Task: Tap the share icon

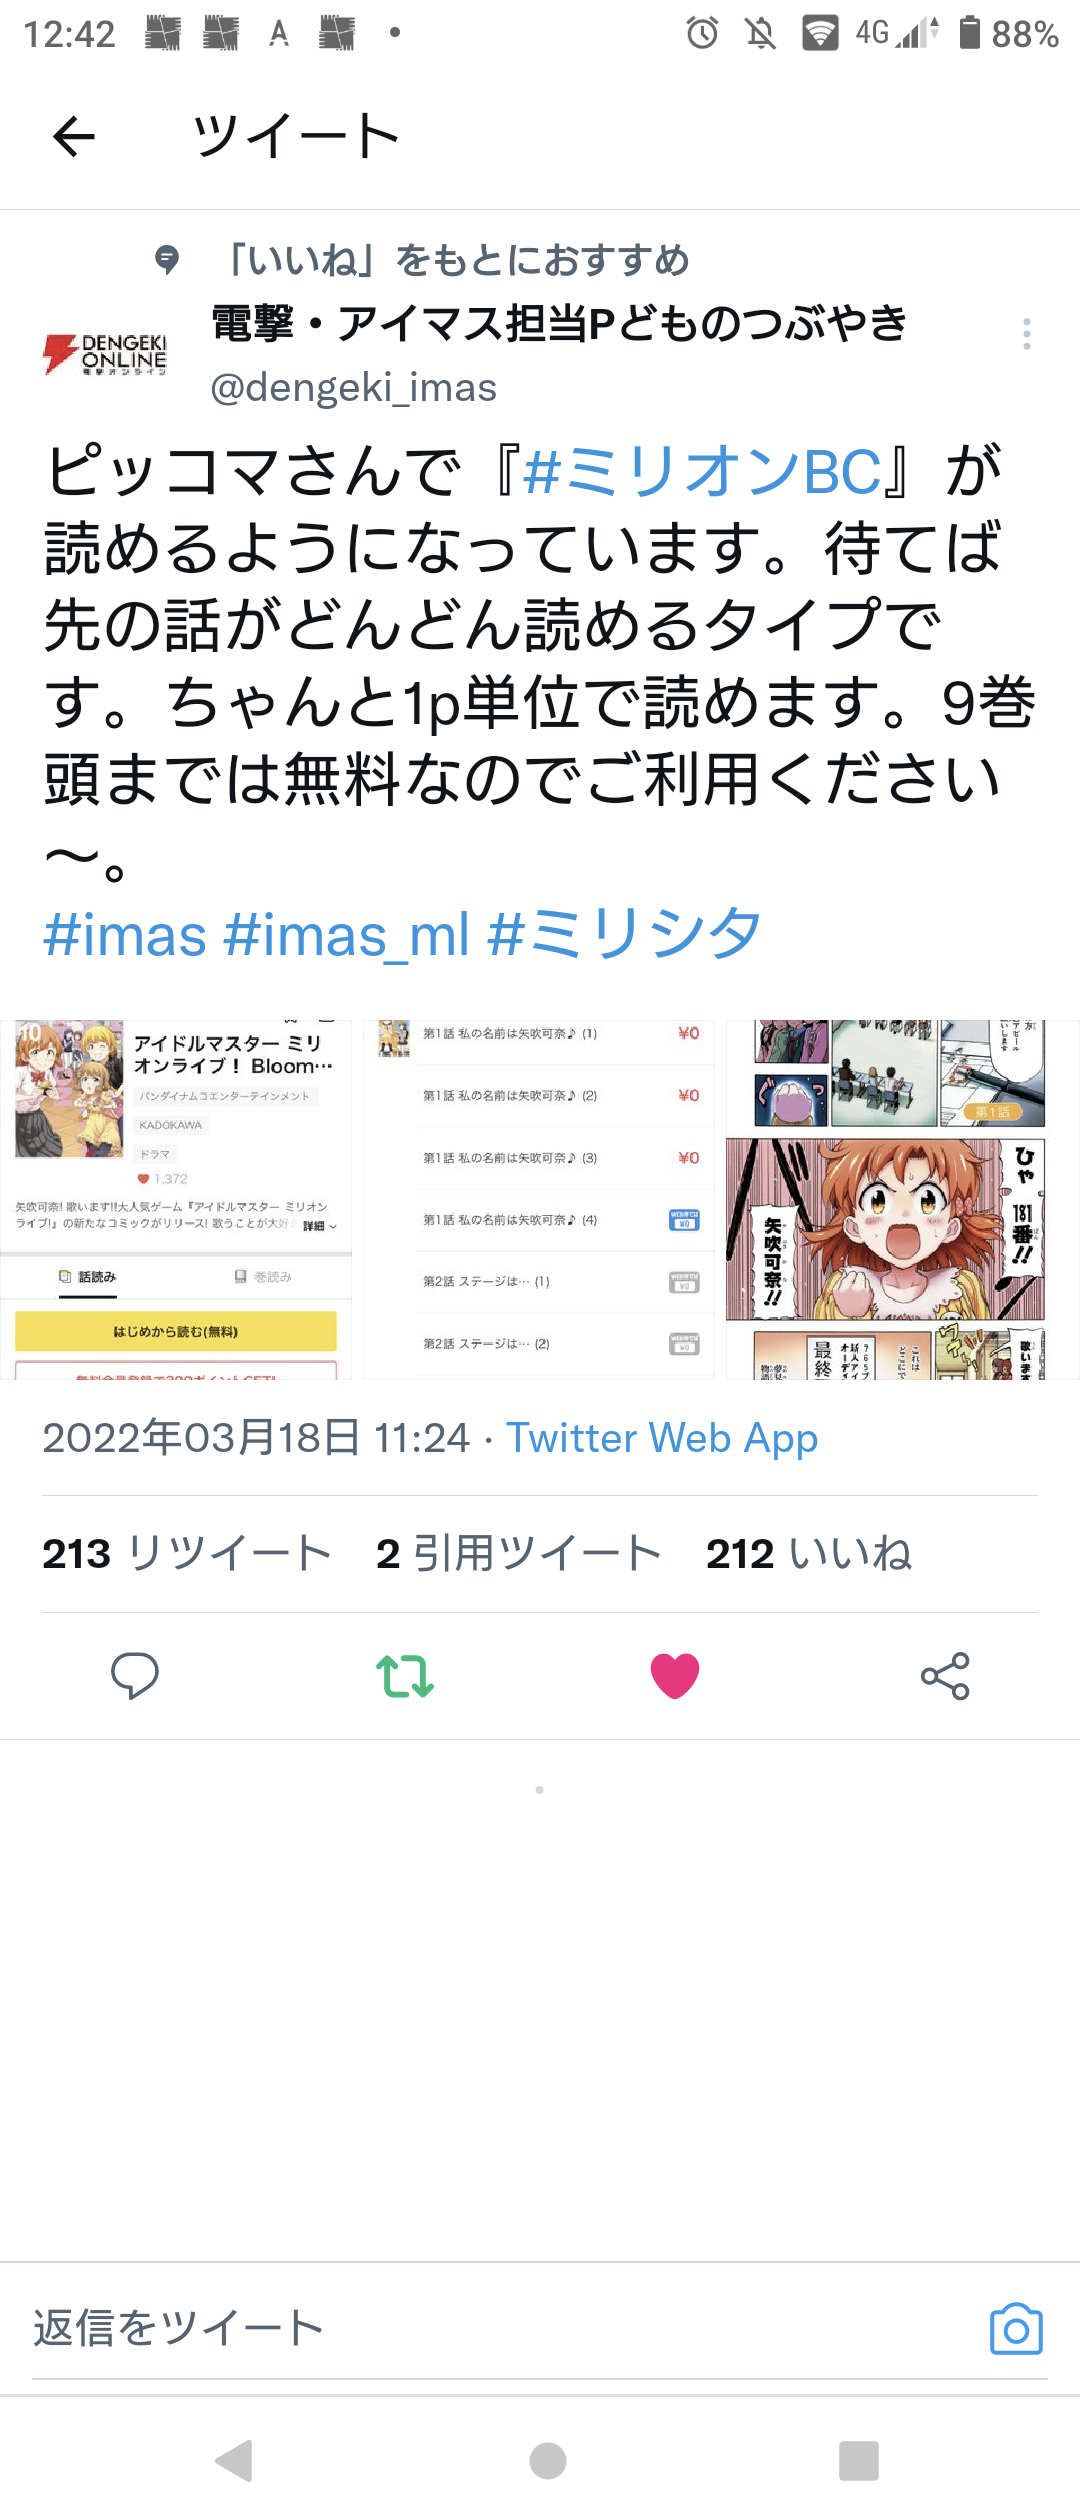Action: [x=945, y=1676]
